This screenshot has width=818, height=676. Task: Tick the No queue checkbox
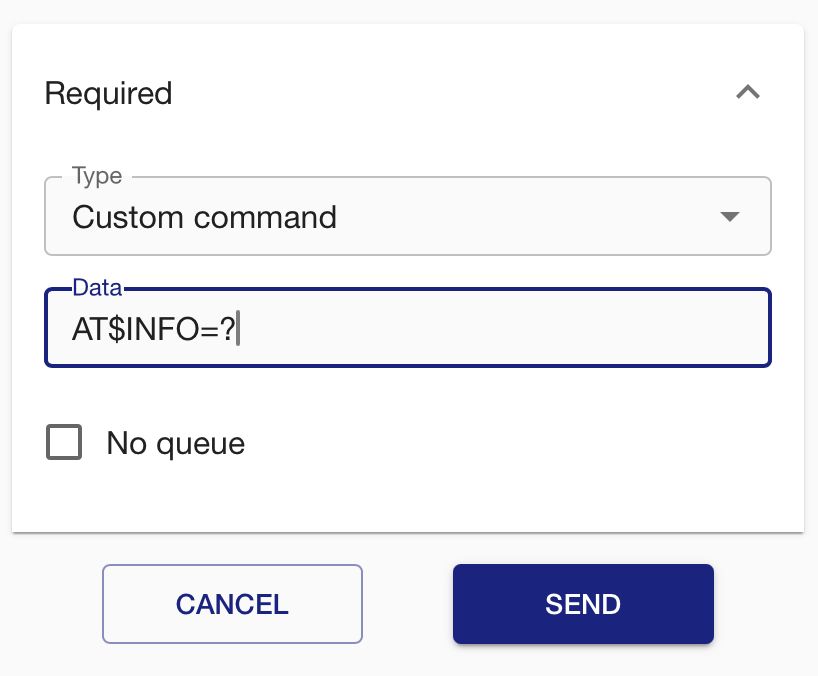64,442
